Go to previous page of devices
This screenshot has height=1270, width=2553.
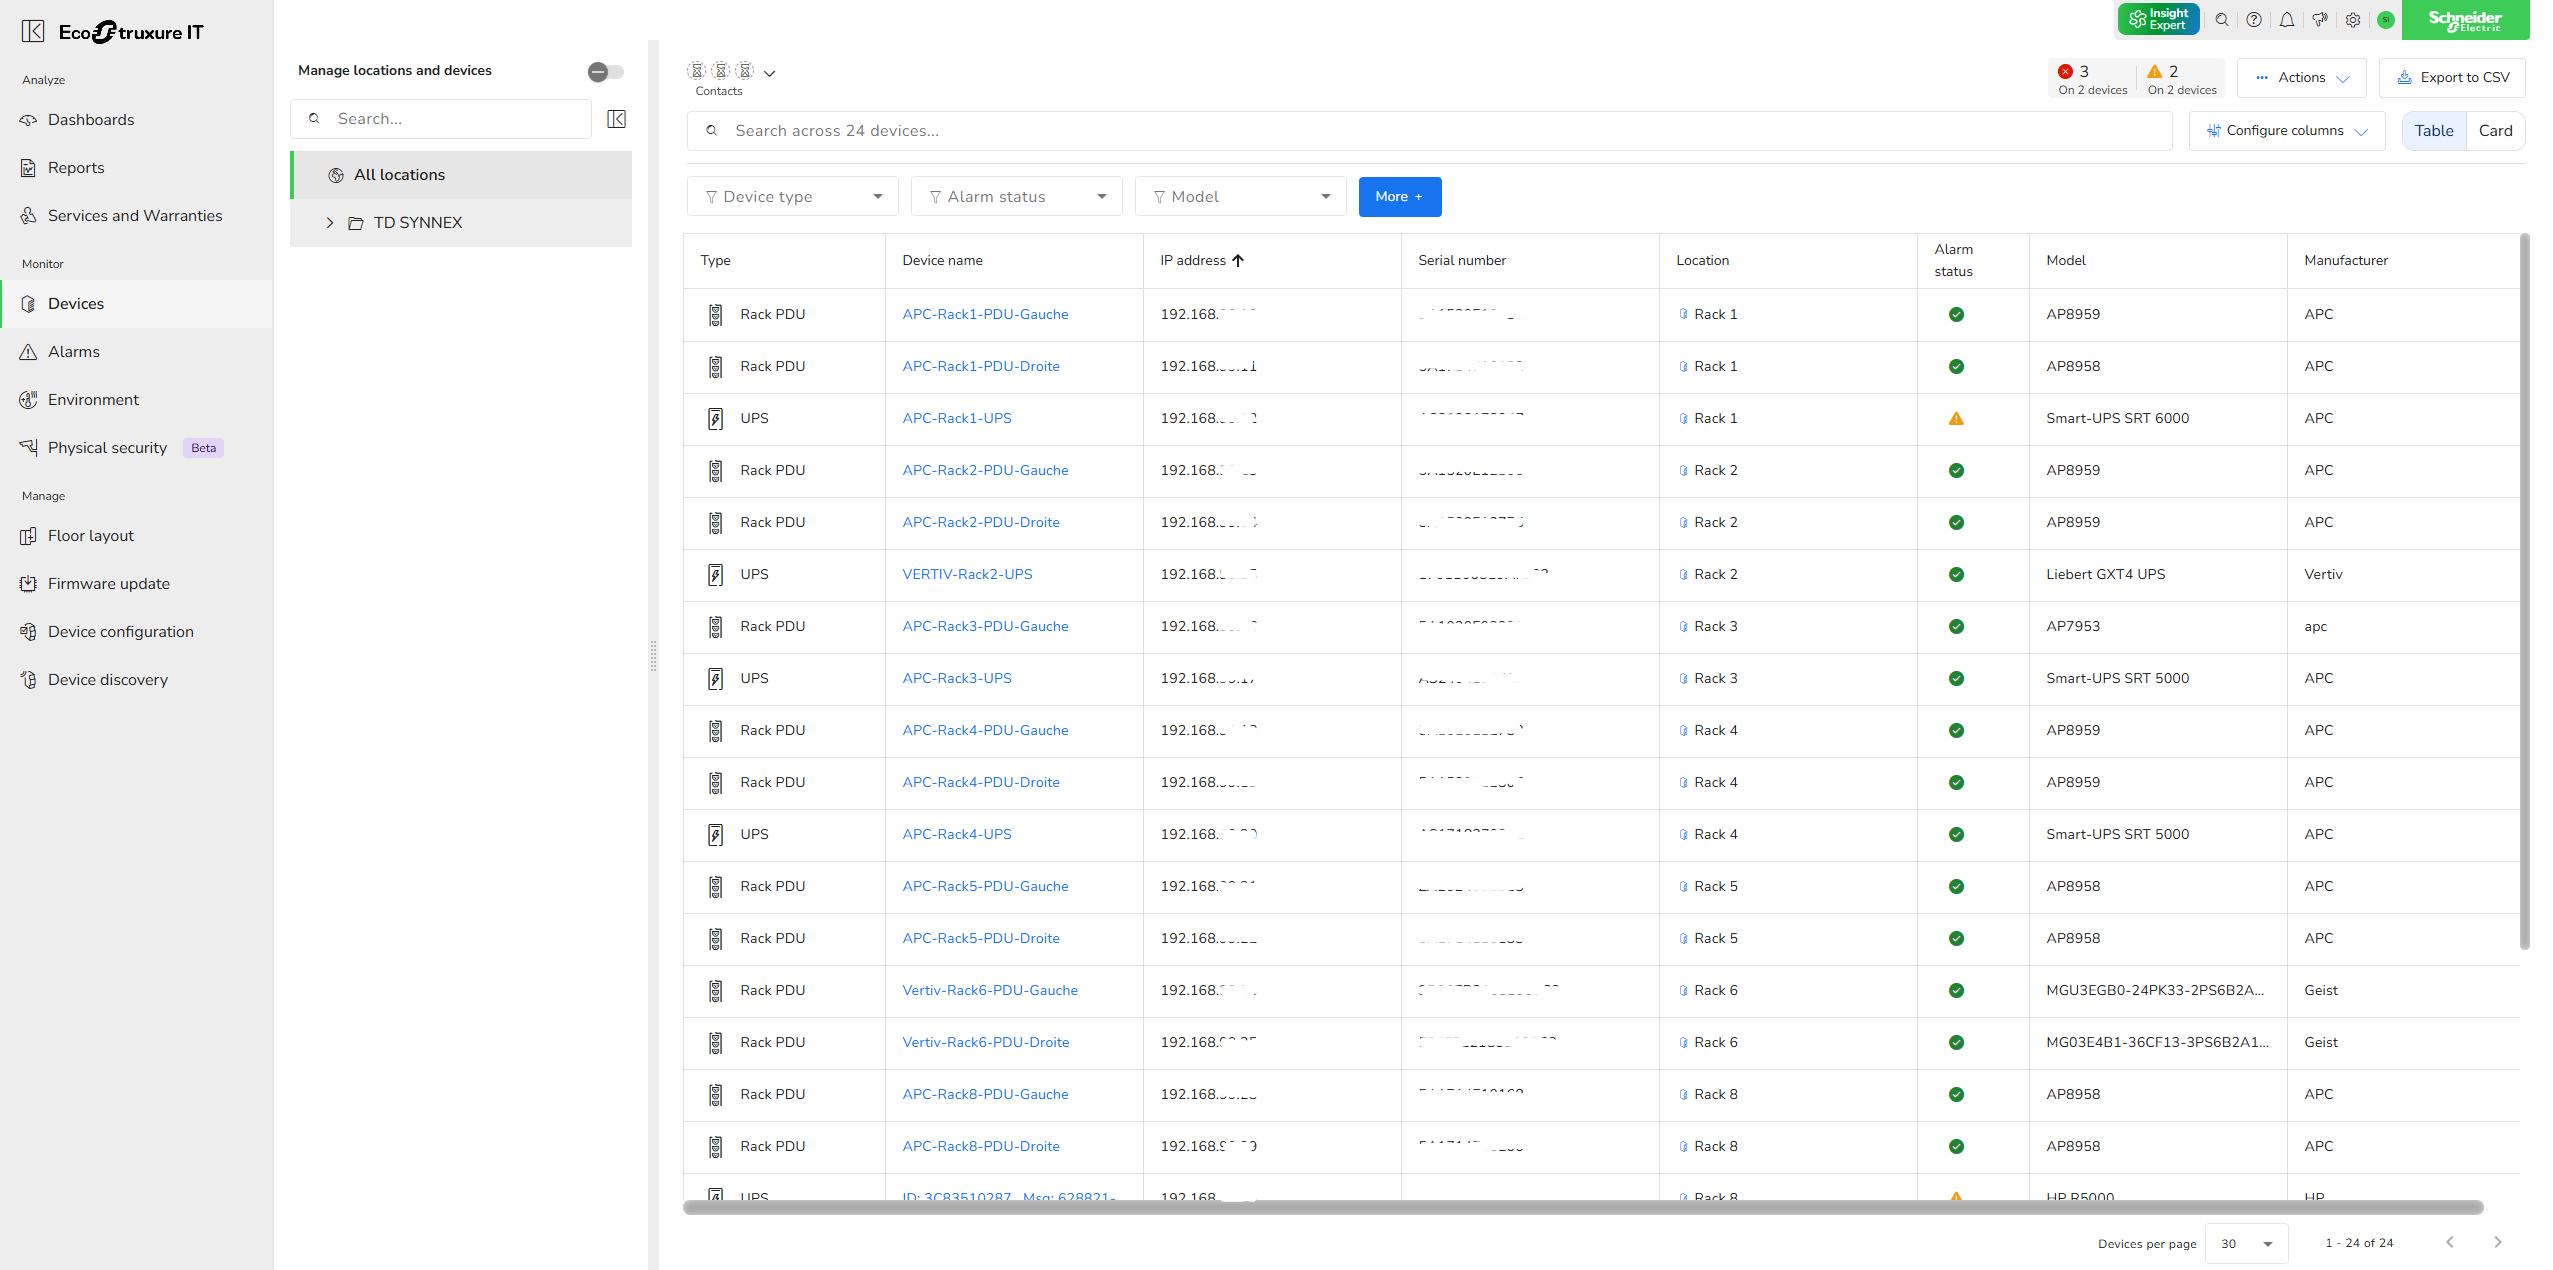coord(2450,1243)
